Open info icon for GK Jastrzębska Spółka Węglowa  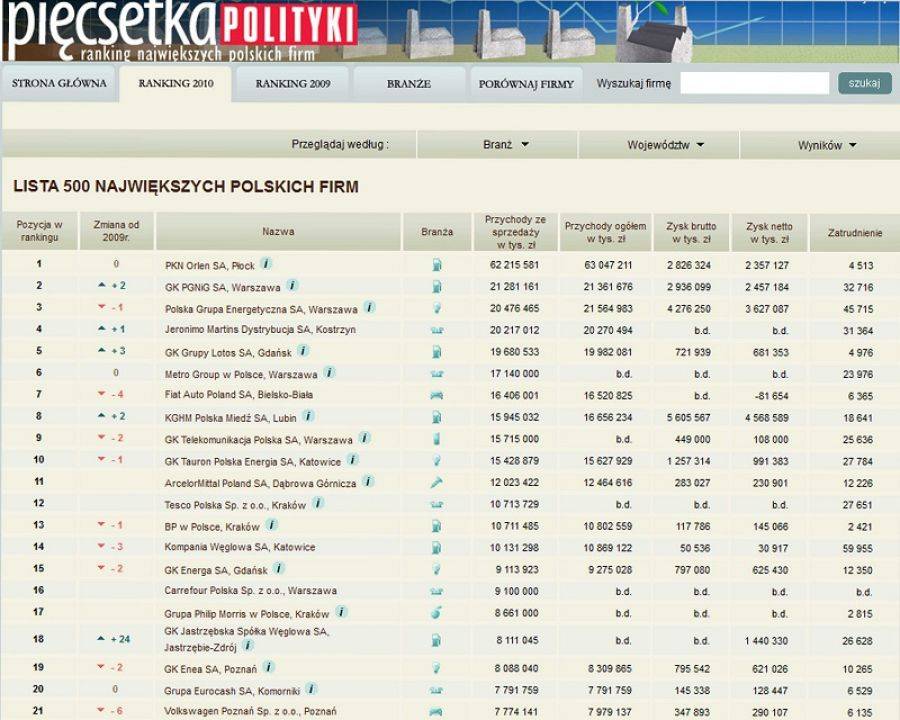click(x=248, y=645)
